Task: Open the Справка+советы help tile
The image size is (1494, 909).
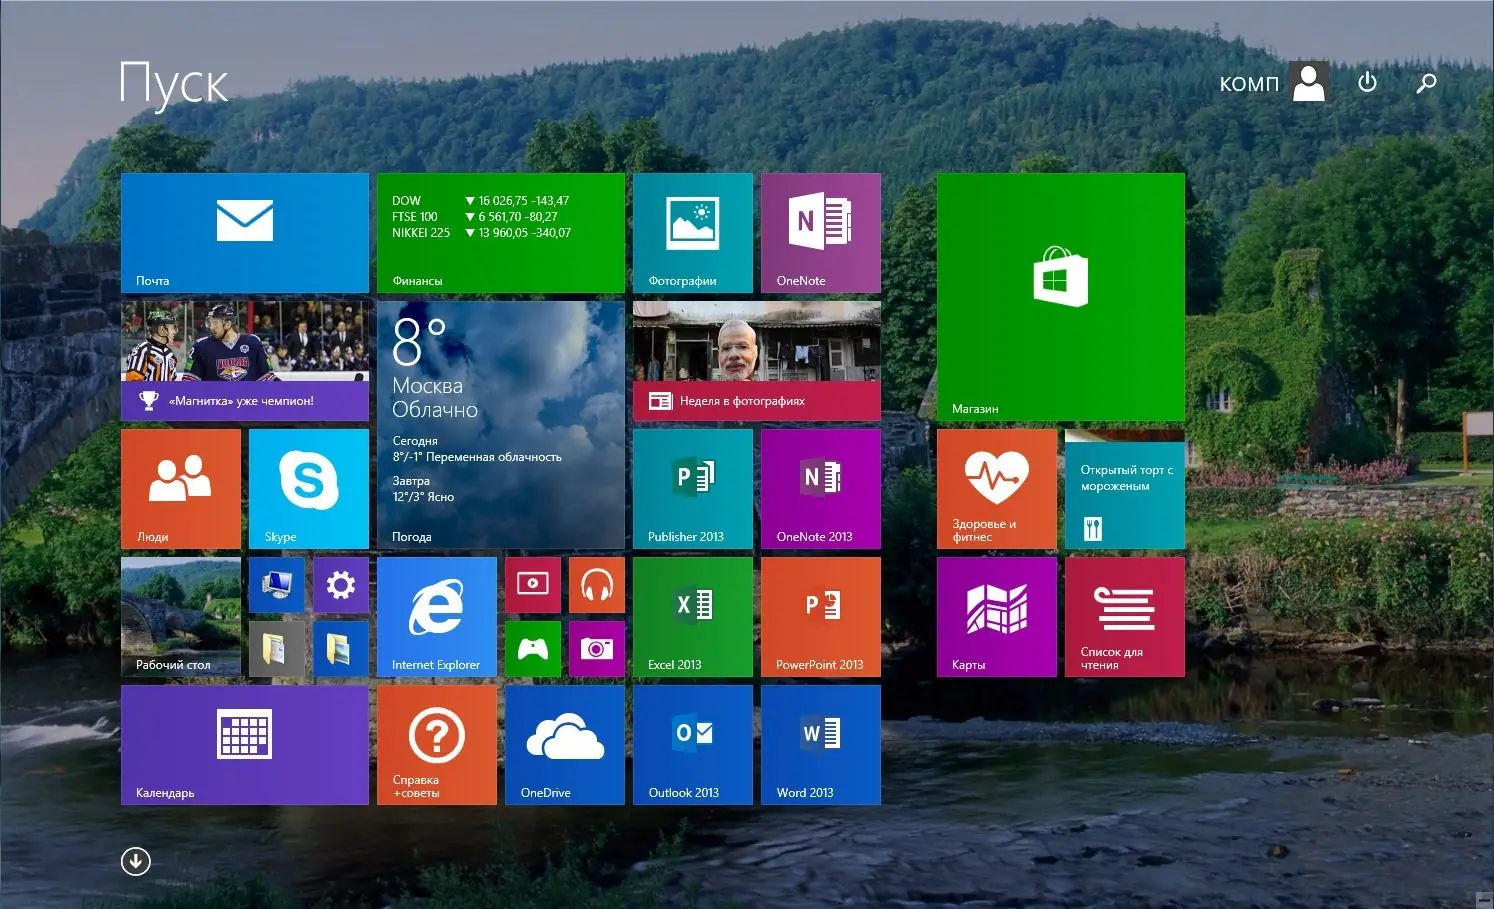Action: click(437, 745)
